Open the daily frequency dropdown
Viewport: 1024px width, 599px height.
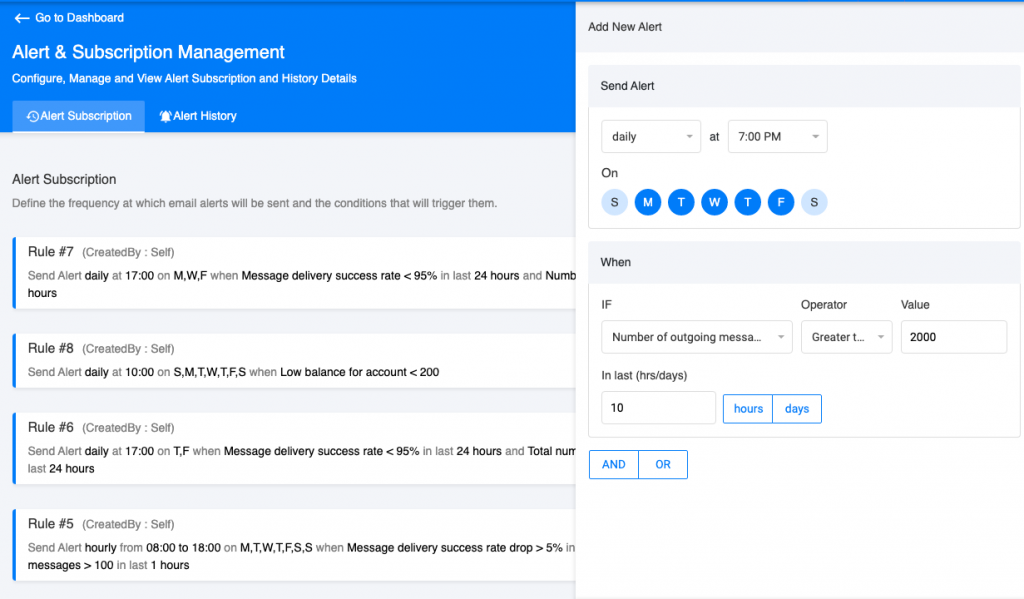(x=650, y=137)
